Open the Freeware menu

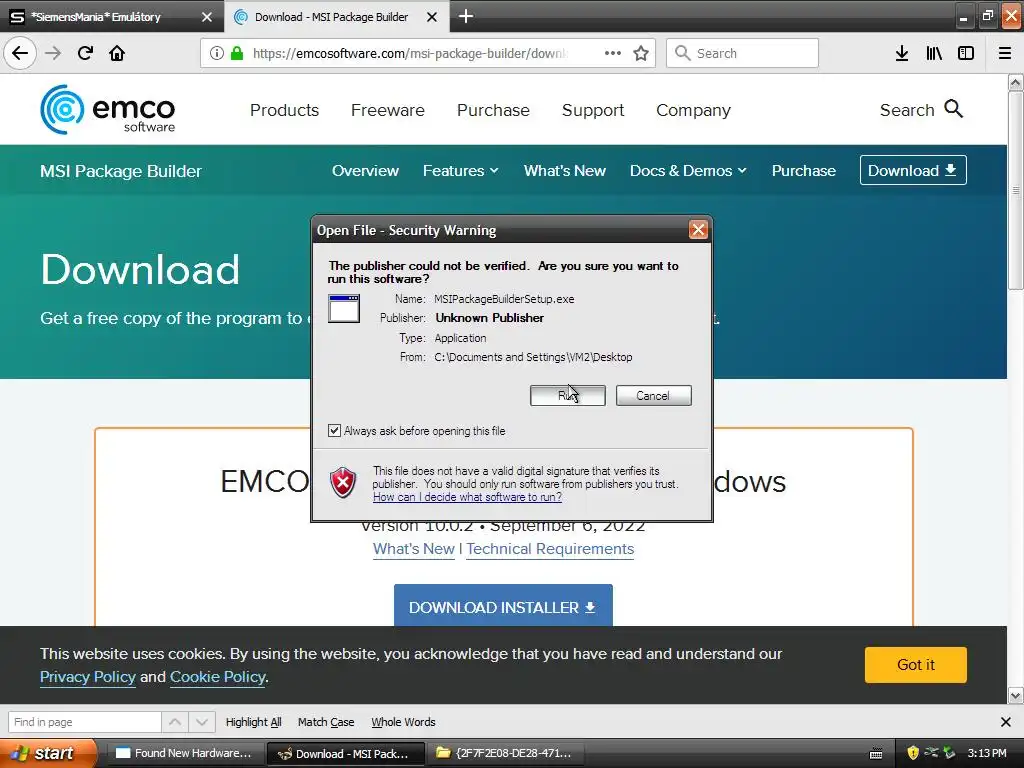(387, 110)
